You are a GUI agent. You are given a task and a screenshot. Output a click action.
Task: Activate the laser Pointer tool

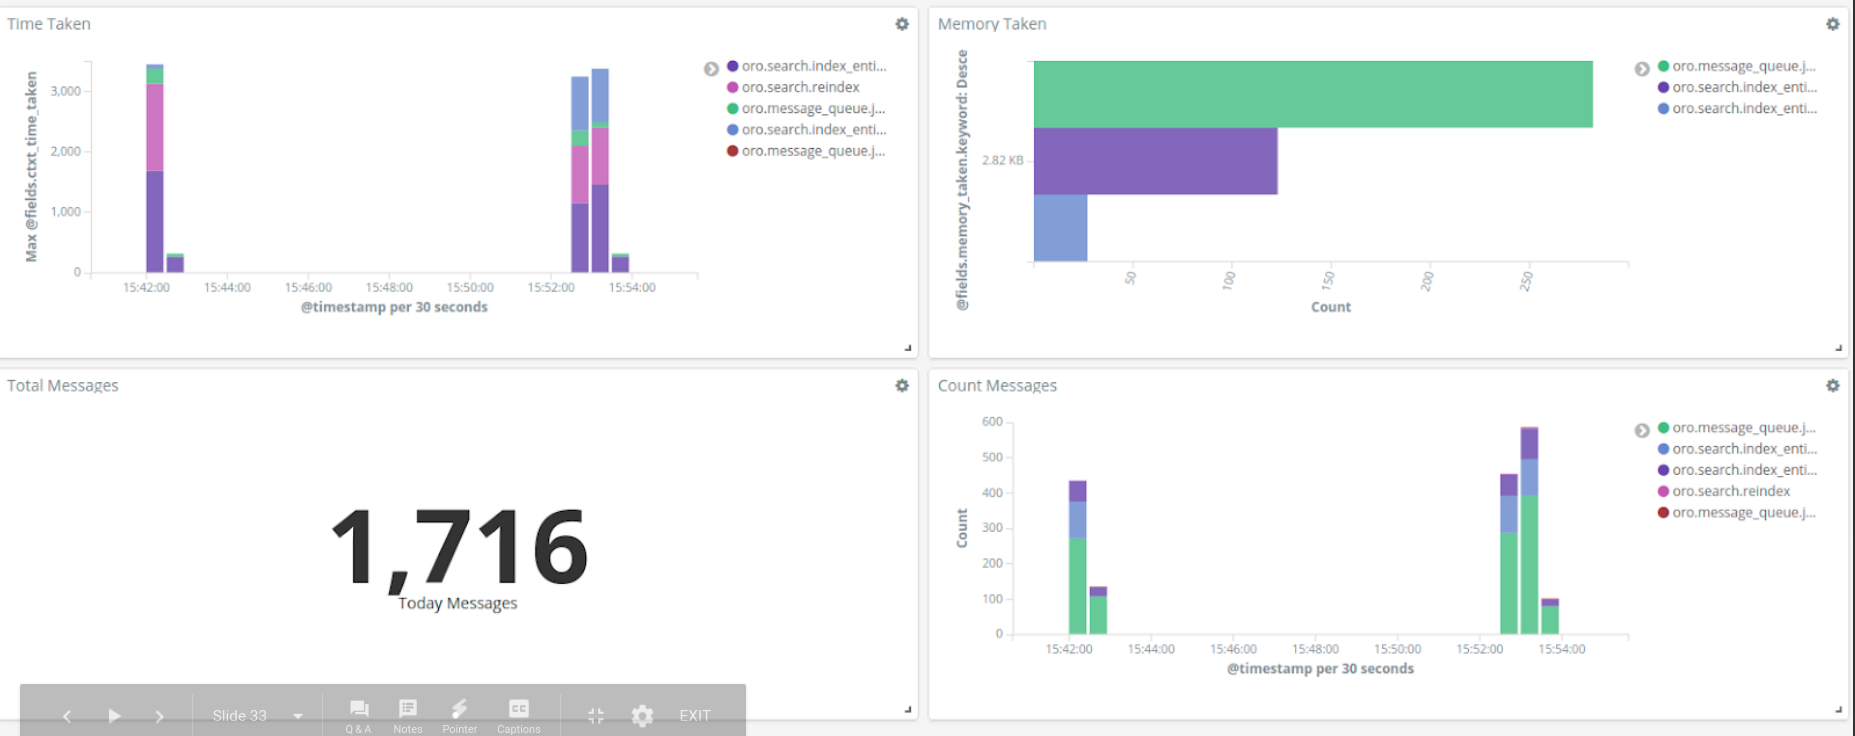click(x=459, y=714)
